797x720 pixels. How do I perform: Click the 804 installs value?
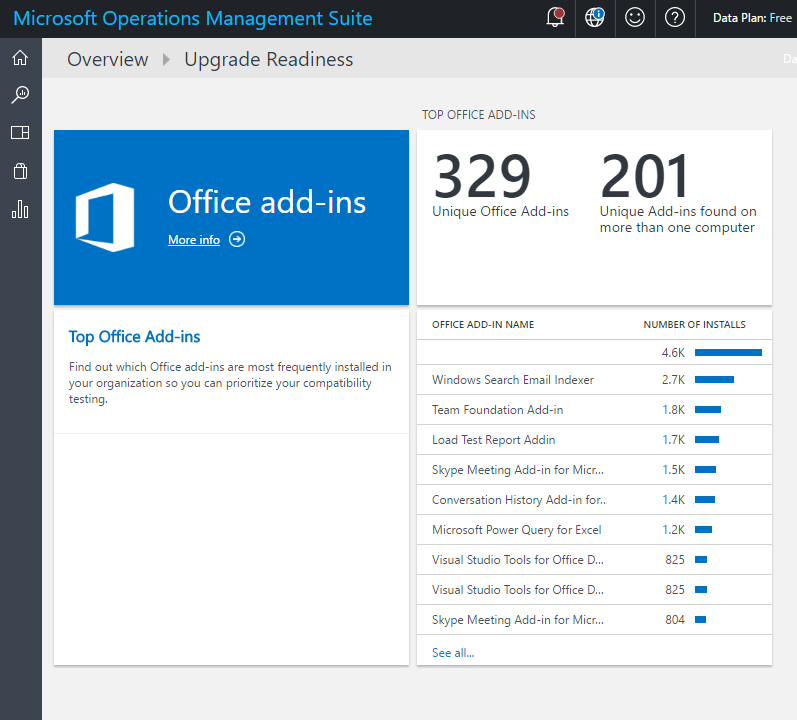[675, 619]
